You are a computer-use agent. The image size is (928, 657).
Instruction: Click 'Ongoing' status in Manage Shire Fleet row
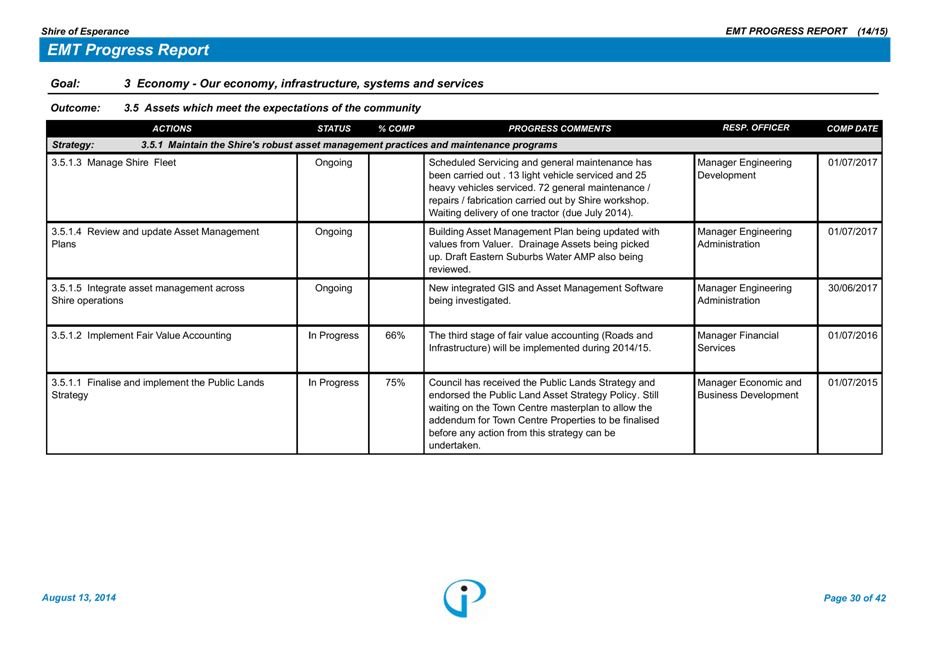point(333,163)
